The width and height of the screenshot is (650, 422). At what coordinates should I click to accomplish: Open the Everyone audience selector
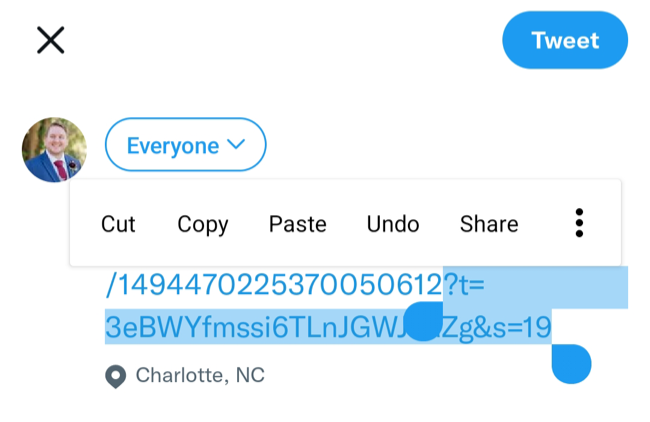click(185, 146)
